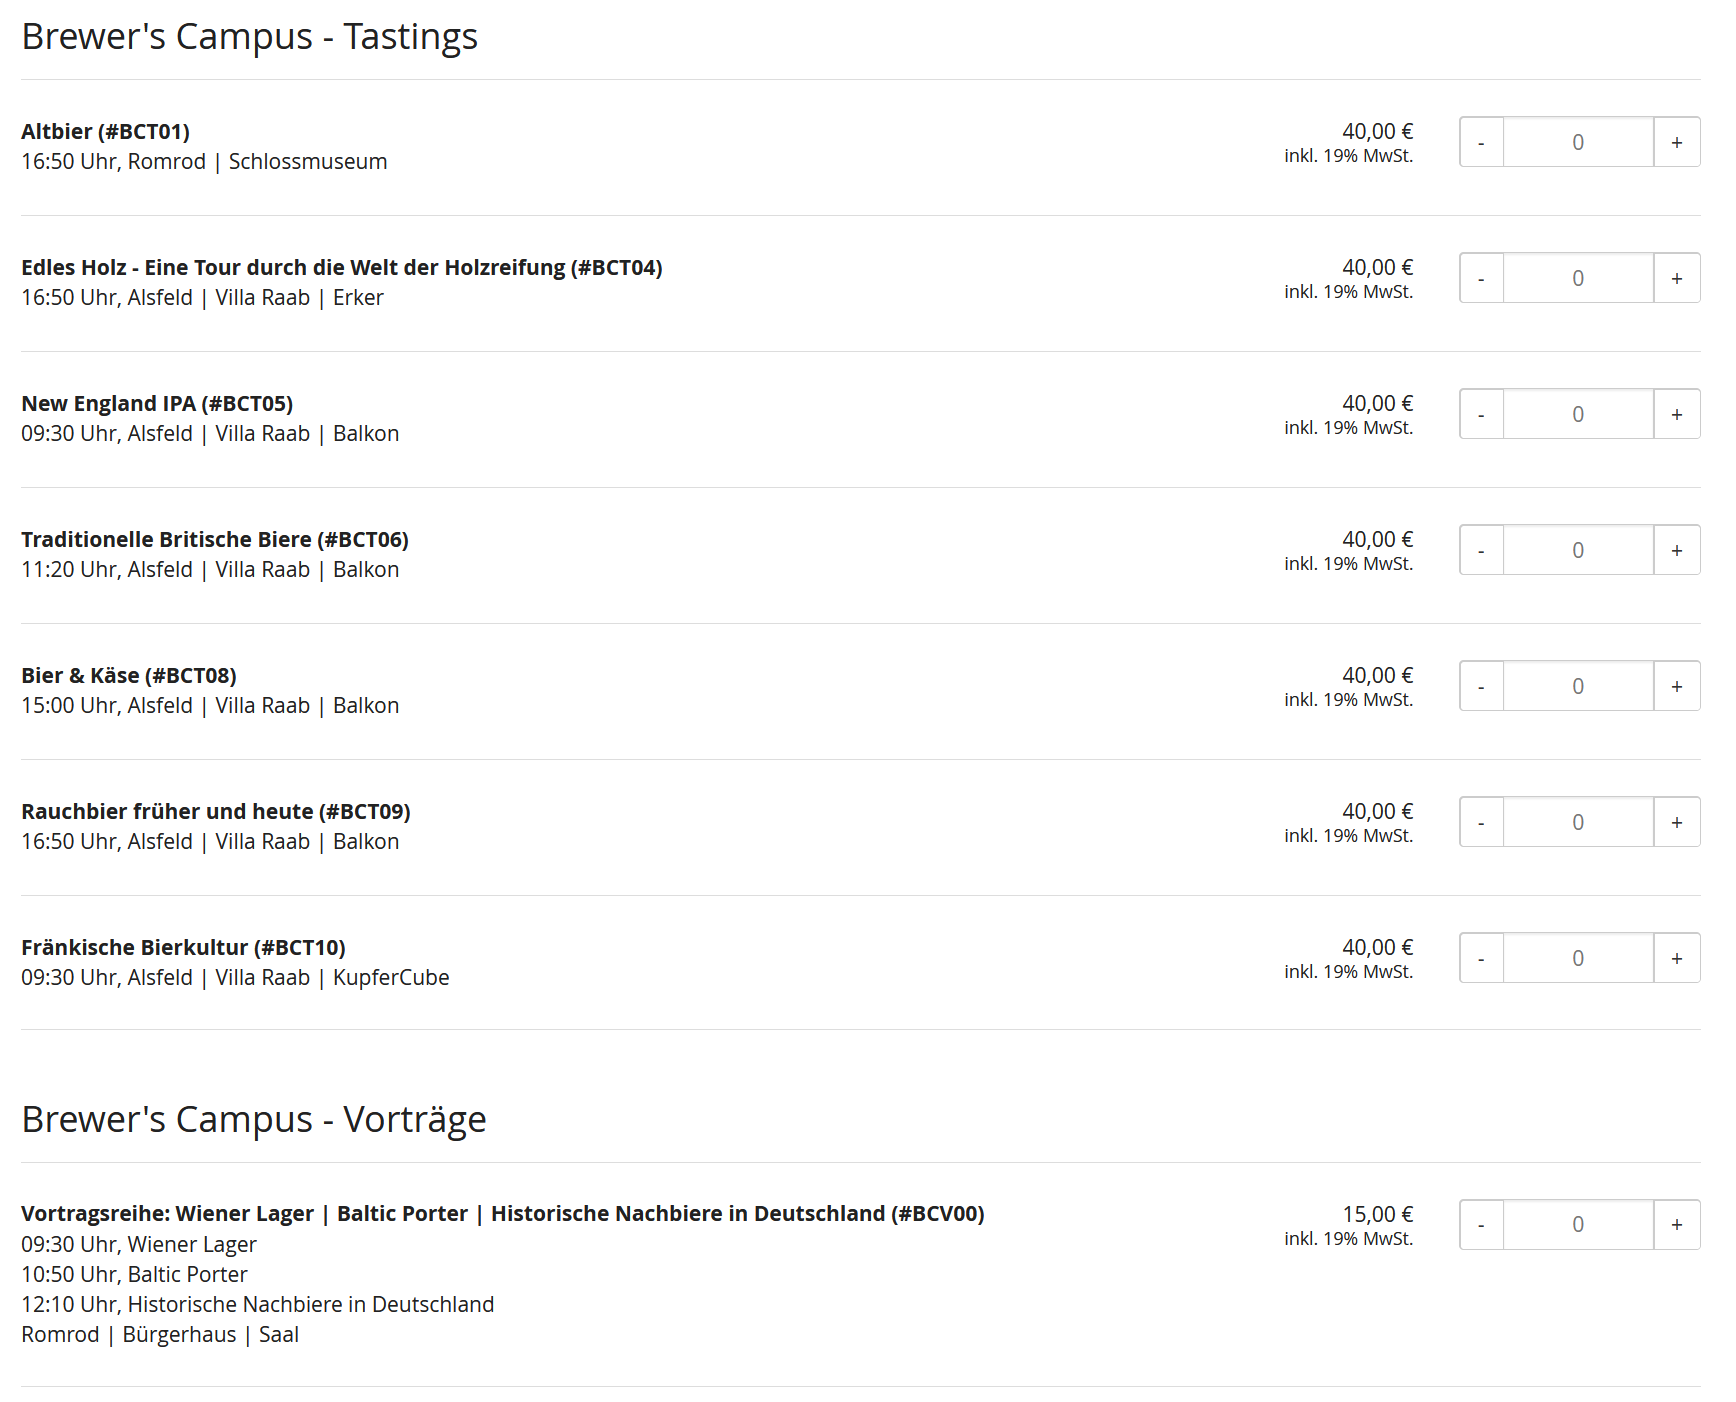Click minus for Fränkische Bierkultur tasting
Screen dimensions: 1736x1402
click(x=1481, y=958)
